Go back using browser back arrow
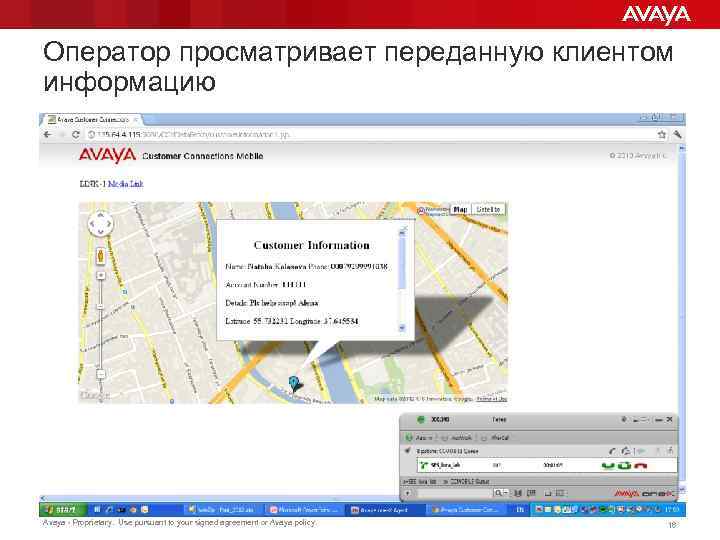Viewport: 720px width, 540px height. [x=48, y=135]
